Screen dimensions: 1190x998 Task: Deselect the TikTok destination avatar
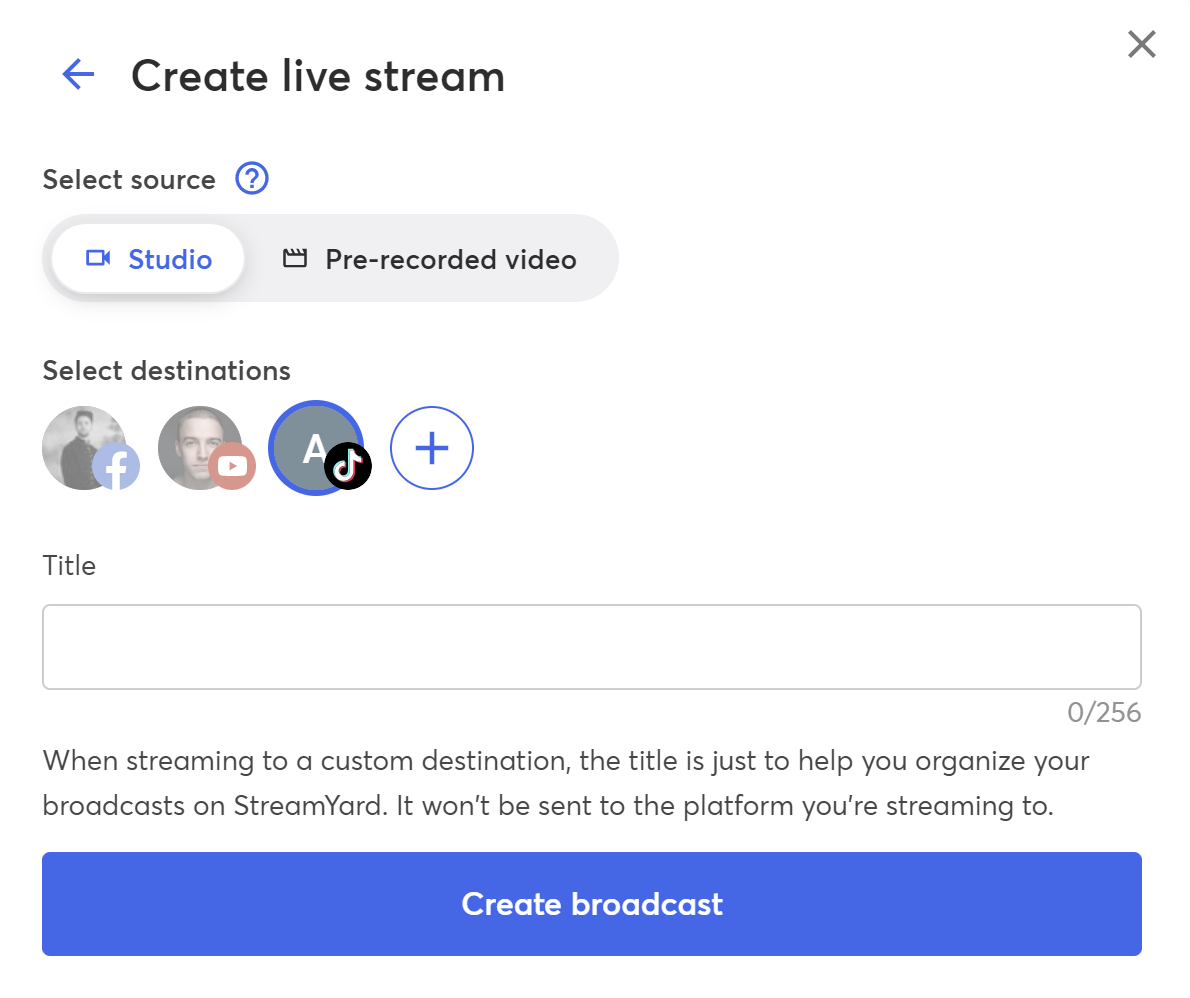(x=319, y=448)
